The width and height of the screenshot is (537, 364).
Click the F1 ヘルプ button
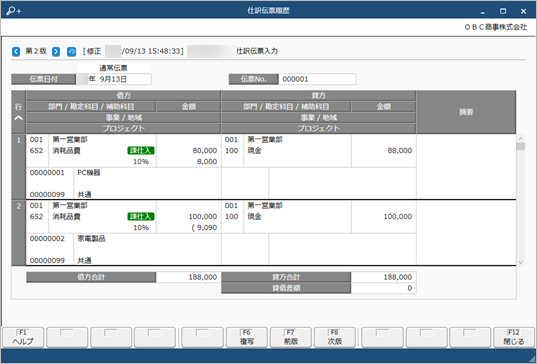tap(23, 337)
